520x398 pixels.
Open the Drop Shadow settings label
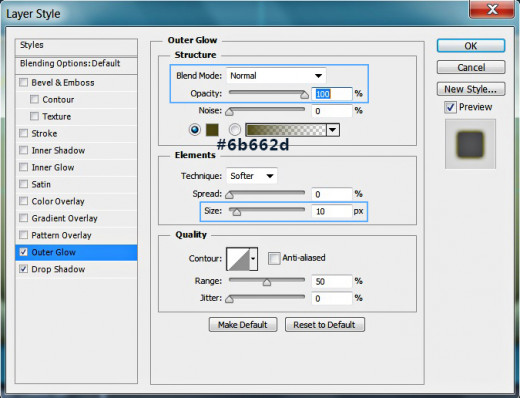tap(58, 269)
